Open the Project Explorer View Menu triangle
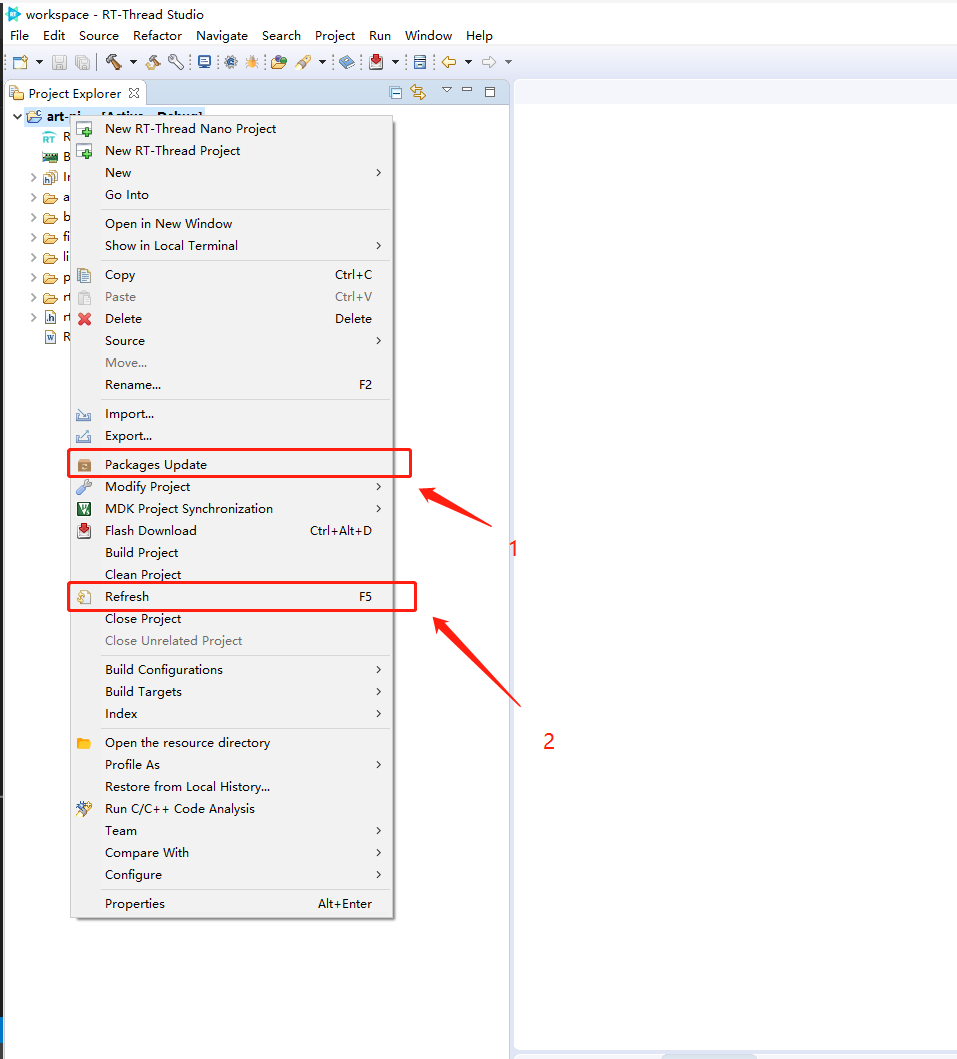The width and height of the screenshot is (957, 1059). (446, 90)
